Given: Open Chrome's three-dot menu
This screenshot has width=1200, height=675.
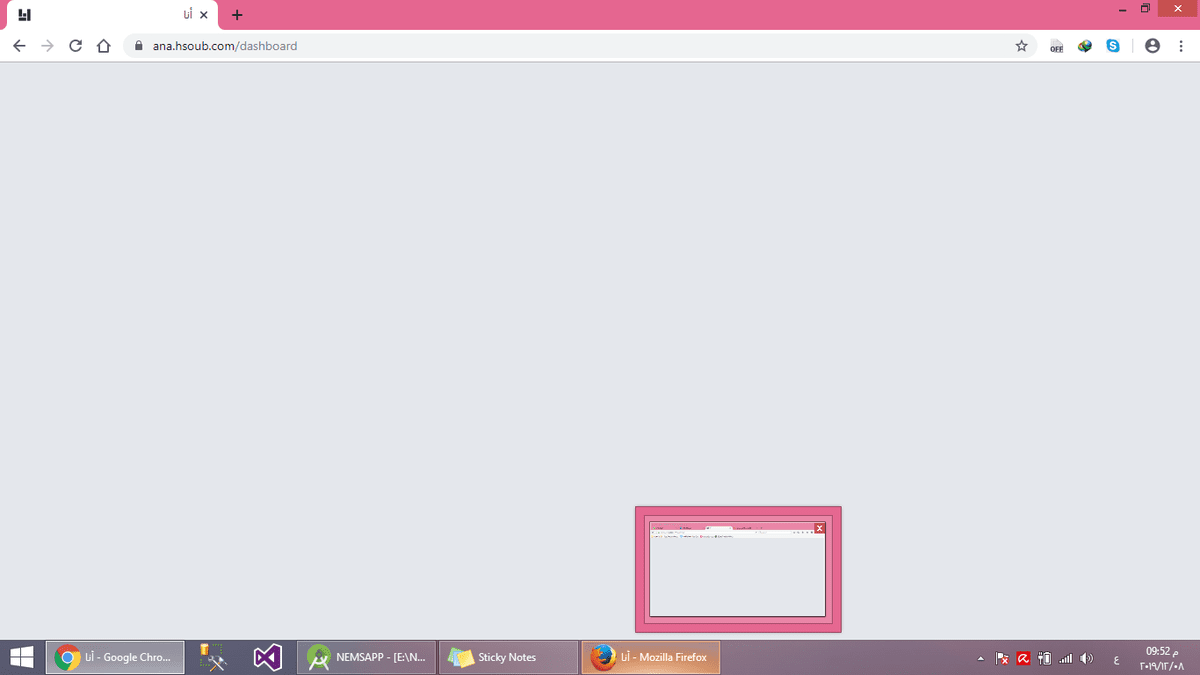Looking at the screenshot, I should (x=1181, y=46).
